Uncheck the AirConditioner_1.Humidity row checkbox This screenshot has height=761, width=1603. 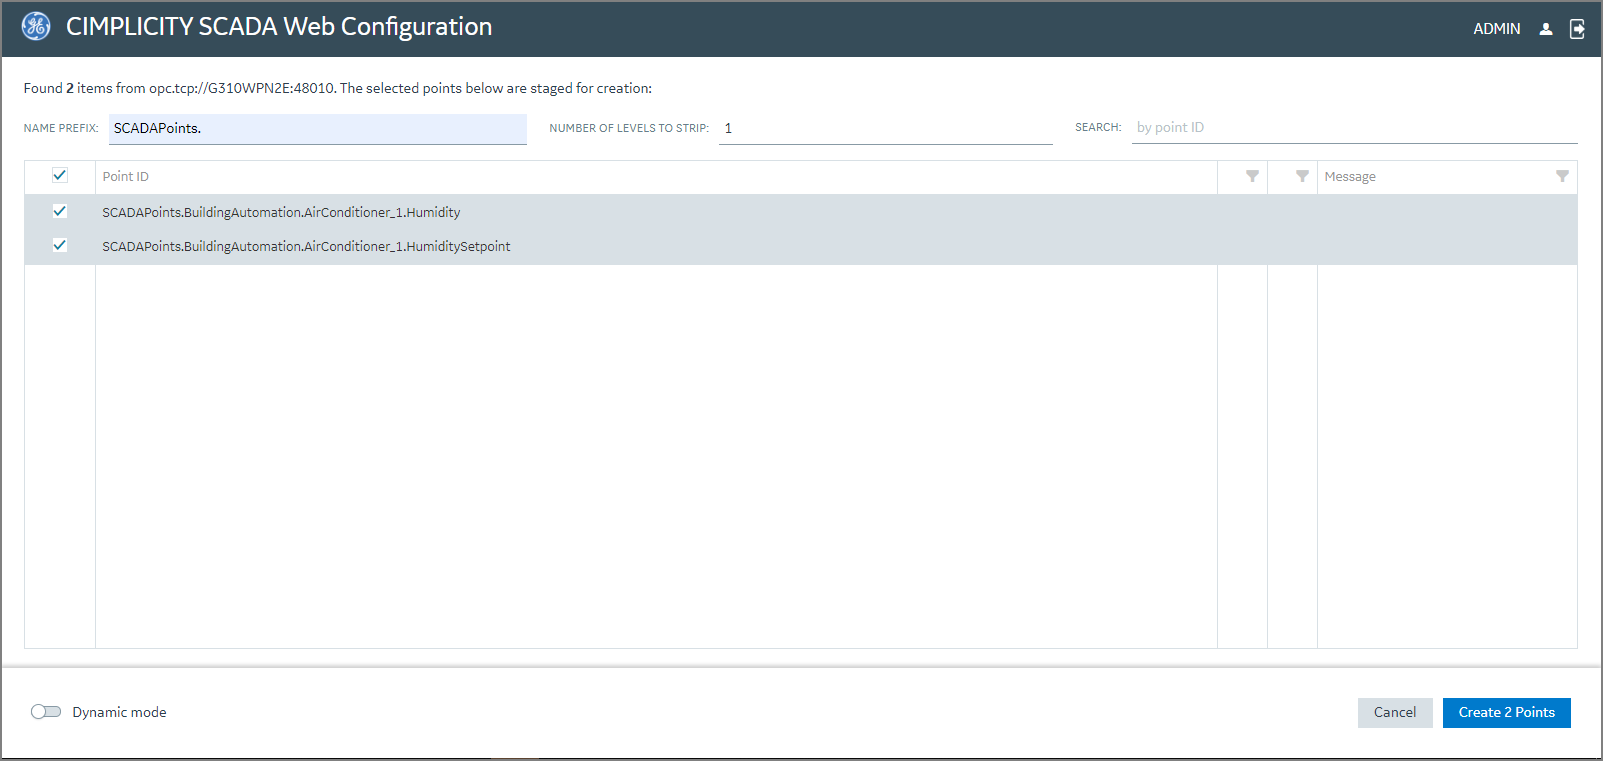pos(60,211)
